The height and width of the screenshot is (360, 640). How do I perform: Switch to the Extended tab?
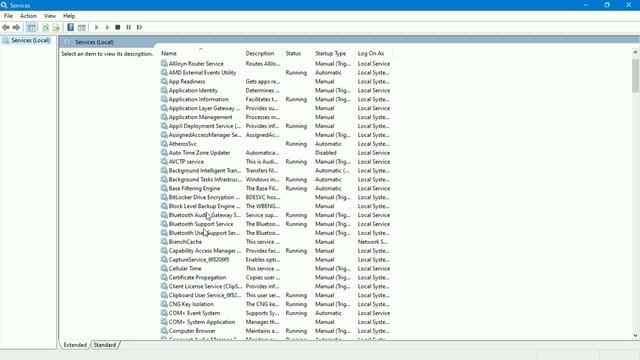tap(75, 345)
